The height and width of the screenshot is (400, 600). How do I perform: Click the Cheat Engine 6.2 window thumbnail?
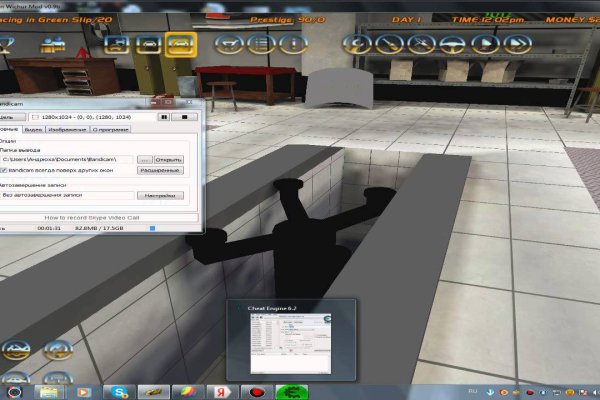click(292, 340)
